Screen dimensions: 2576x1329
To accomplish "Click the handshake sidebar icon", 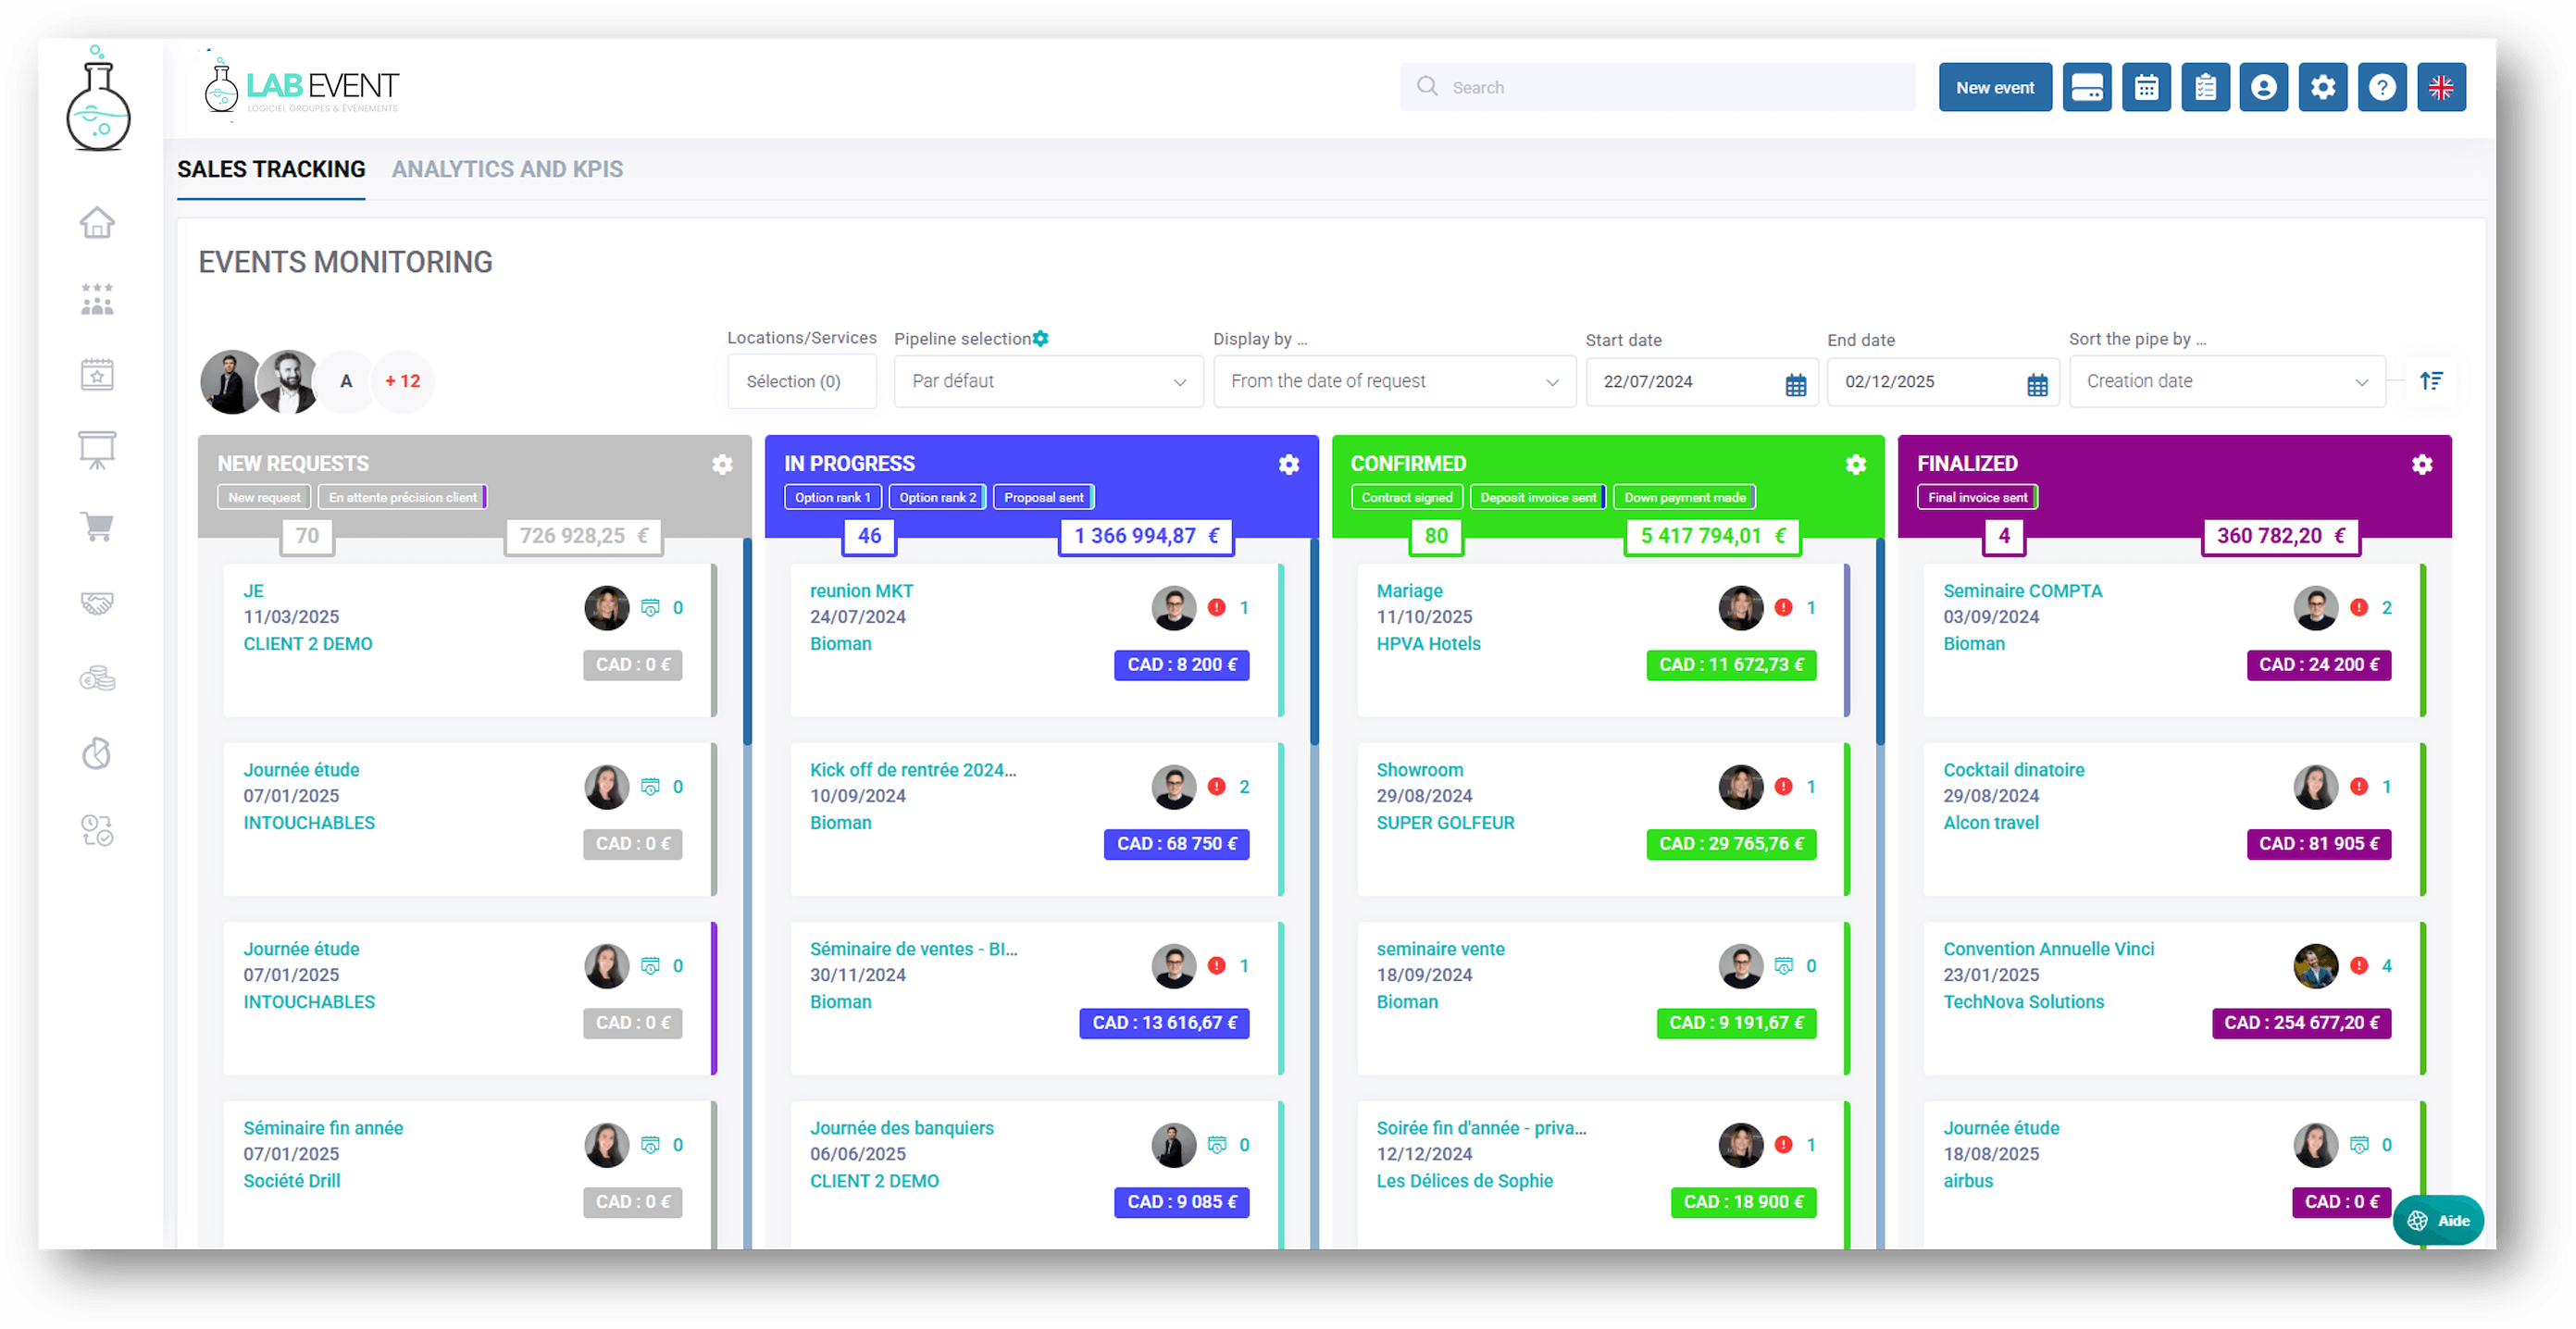I will pos(97,603).
